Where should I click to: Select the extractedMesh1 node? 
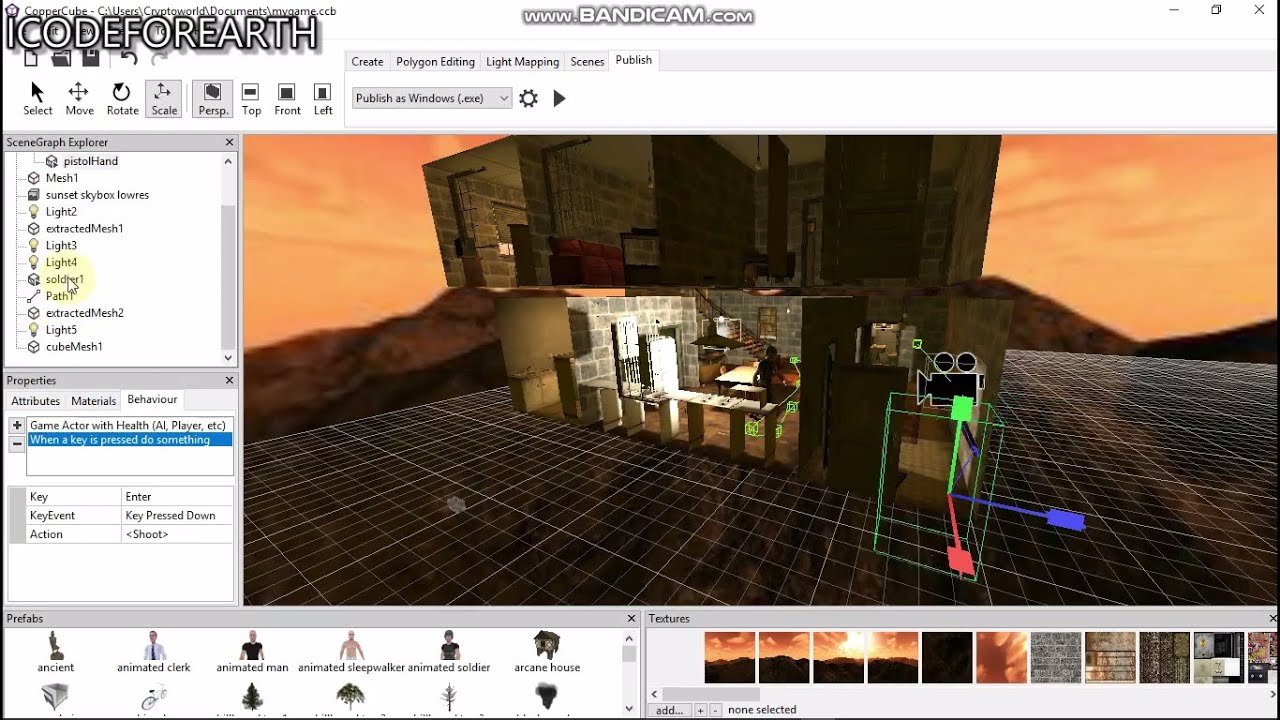click(x=84, y=229)
